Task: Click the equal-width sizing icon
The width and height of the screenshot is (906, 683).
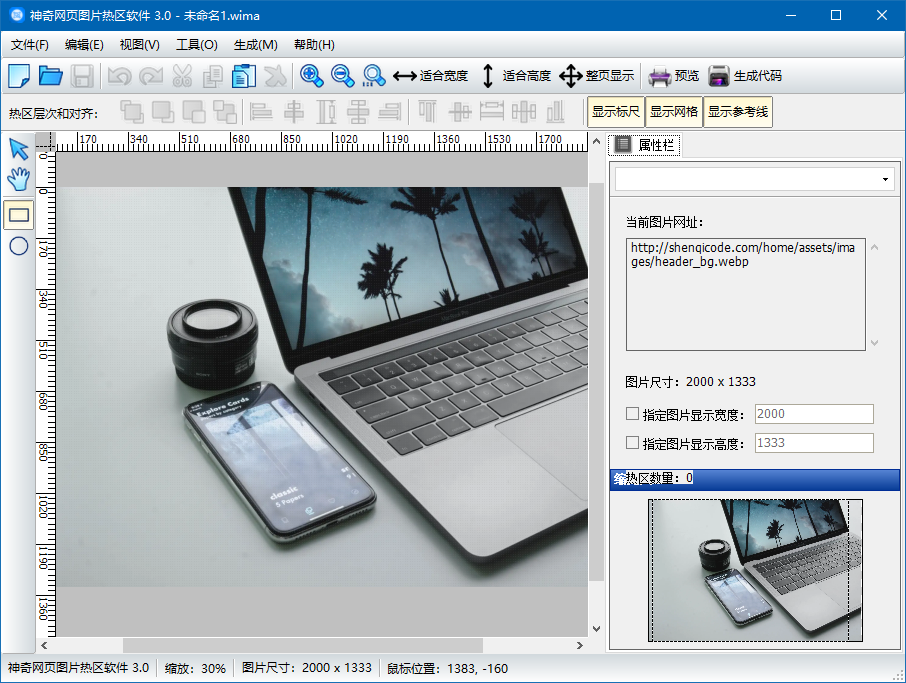Action: (x=326, y=112)
